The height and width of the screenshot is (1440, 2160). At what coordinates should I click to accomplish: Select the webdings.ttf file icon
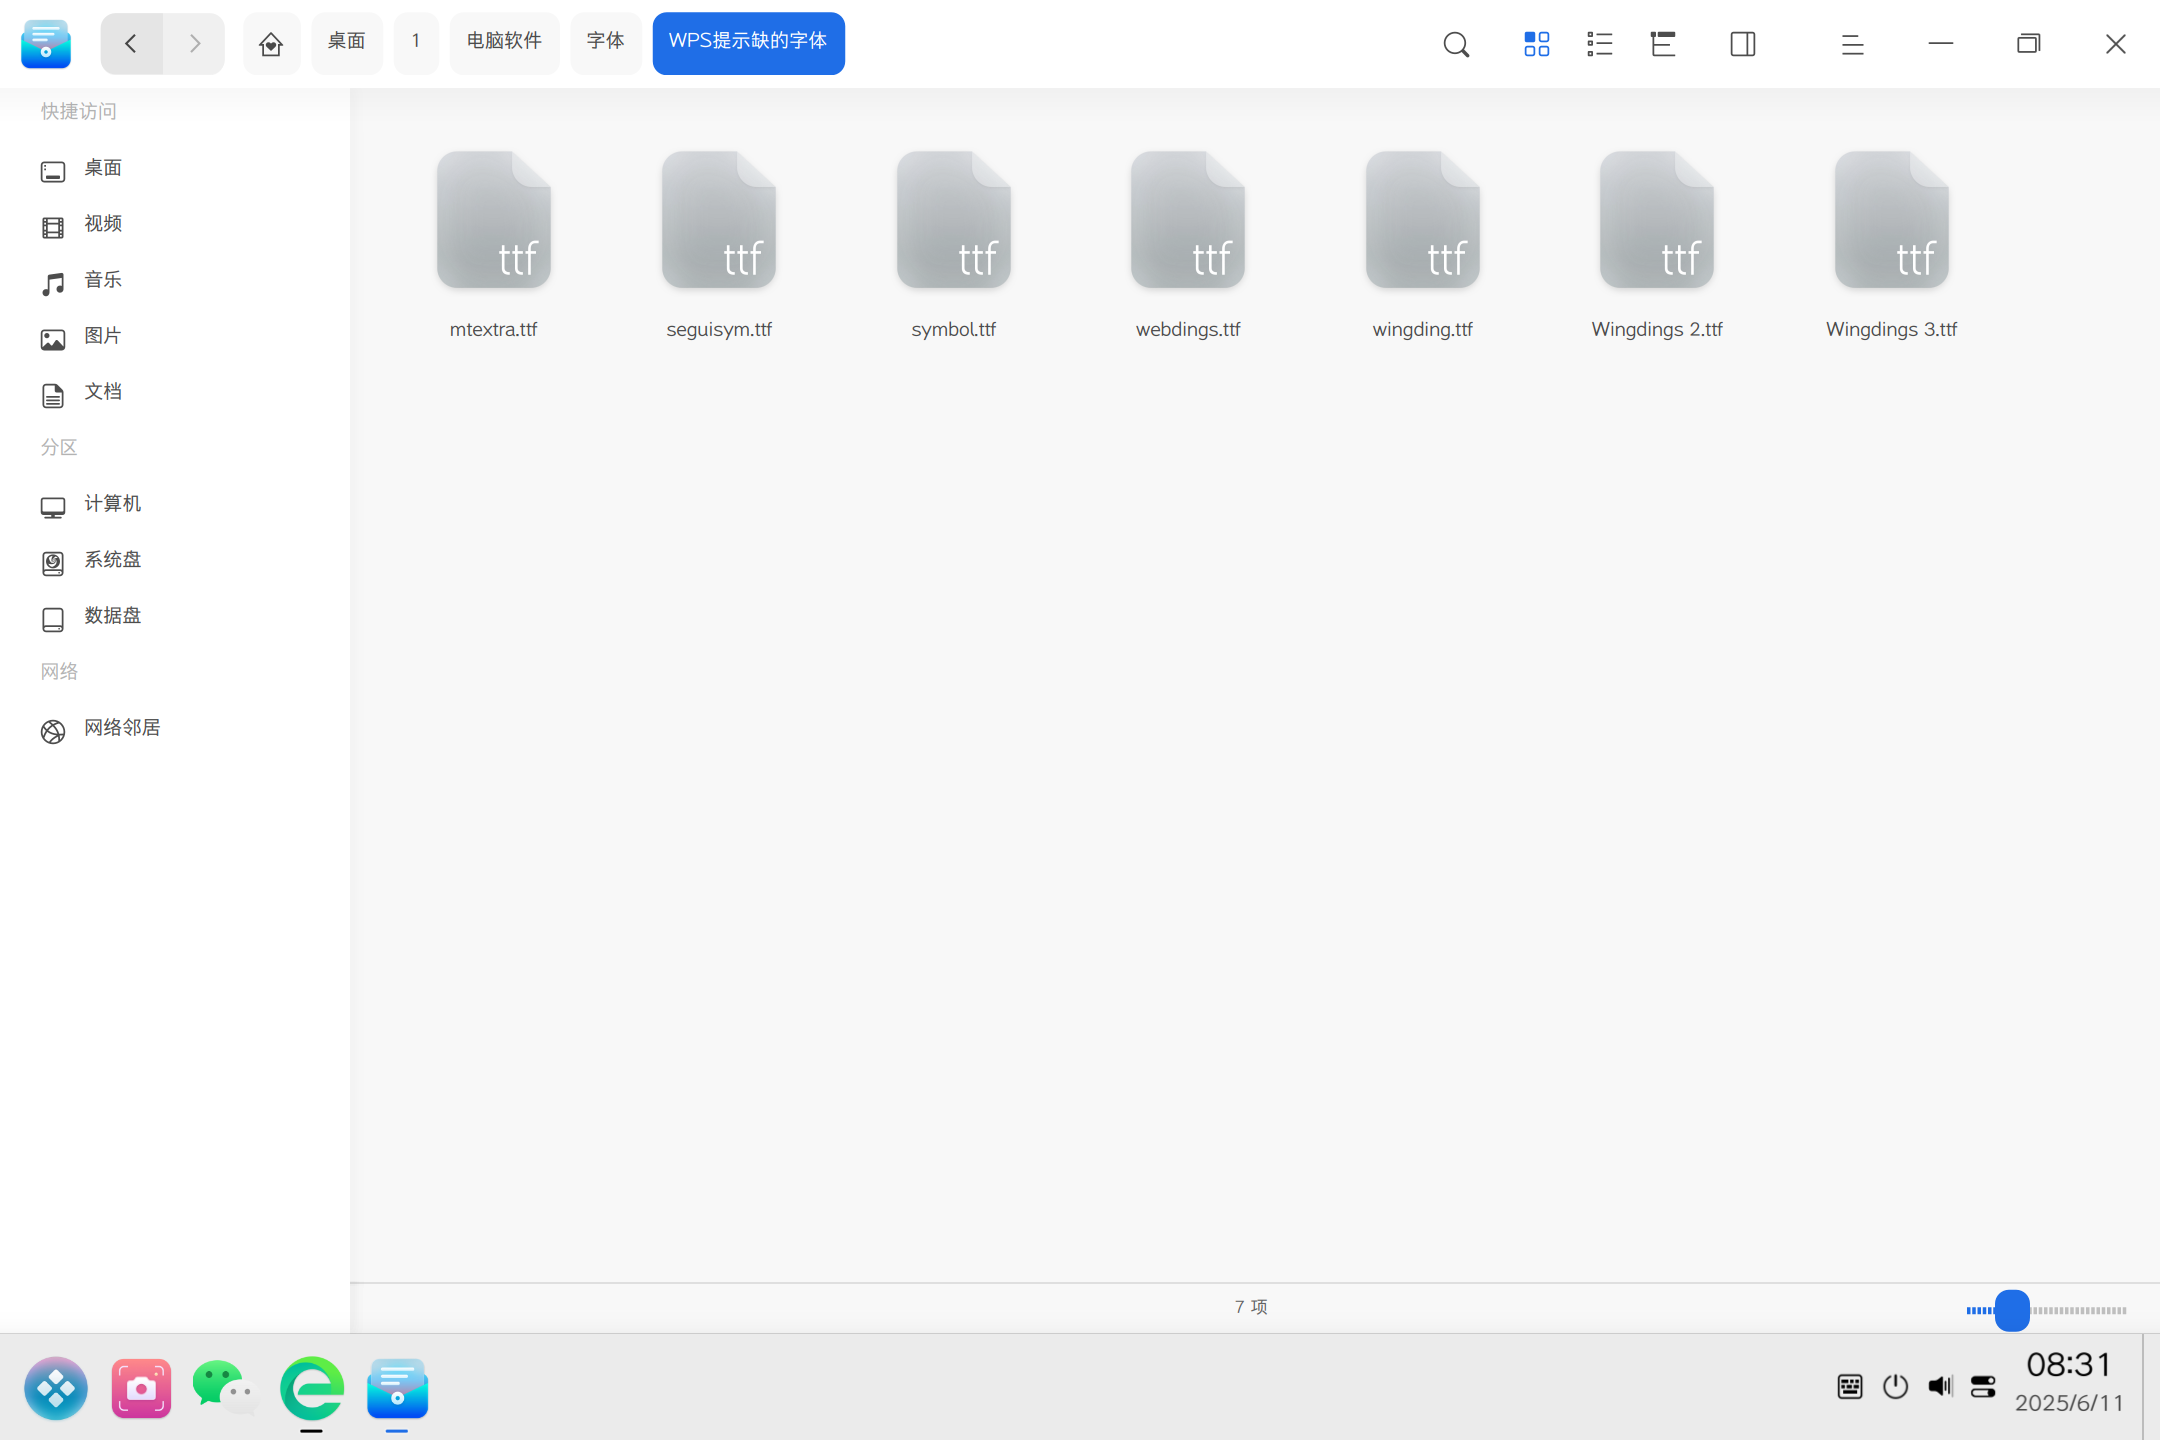[1188, 220]
